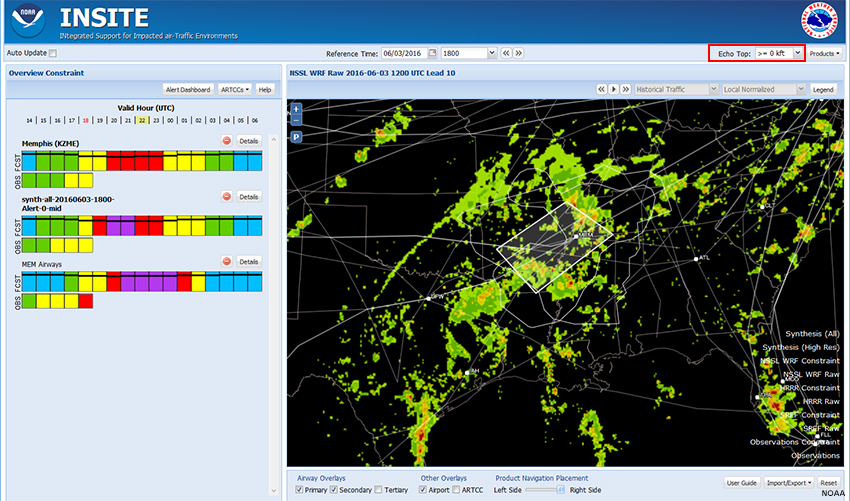
Task: Open the ARTCCs dropdown menu
Action: [x=236, y=89]
